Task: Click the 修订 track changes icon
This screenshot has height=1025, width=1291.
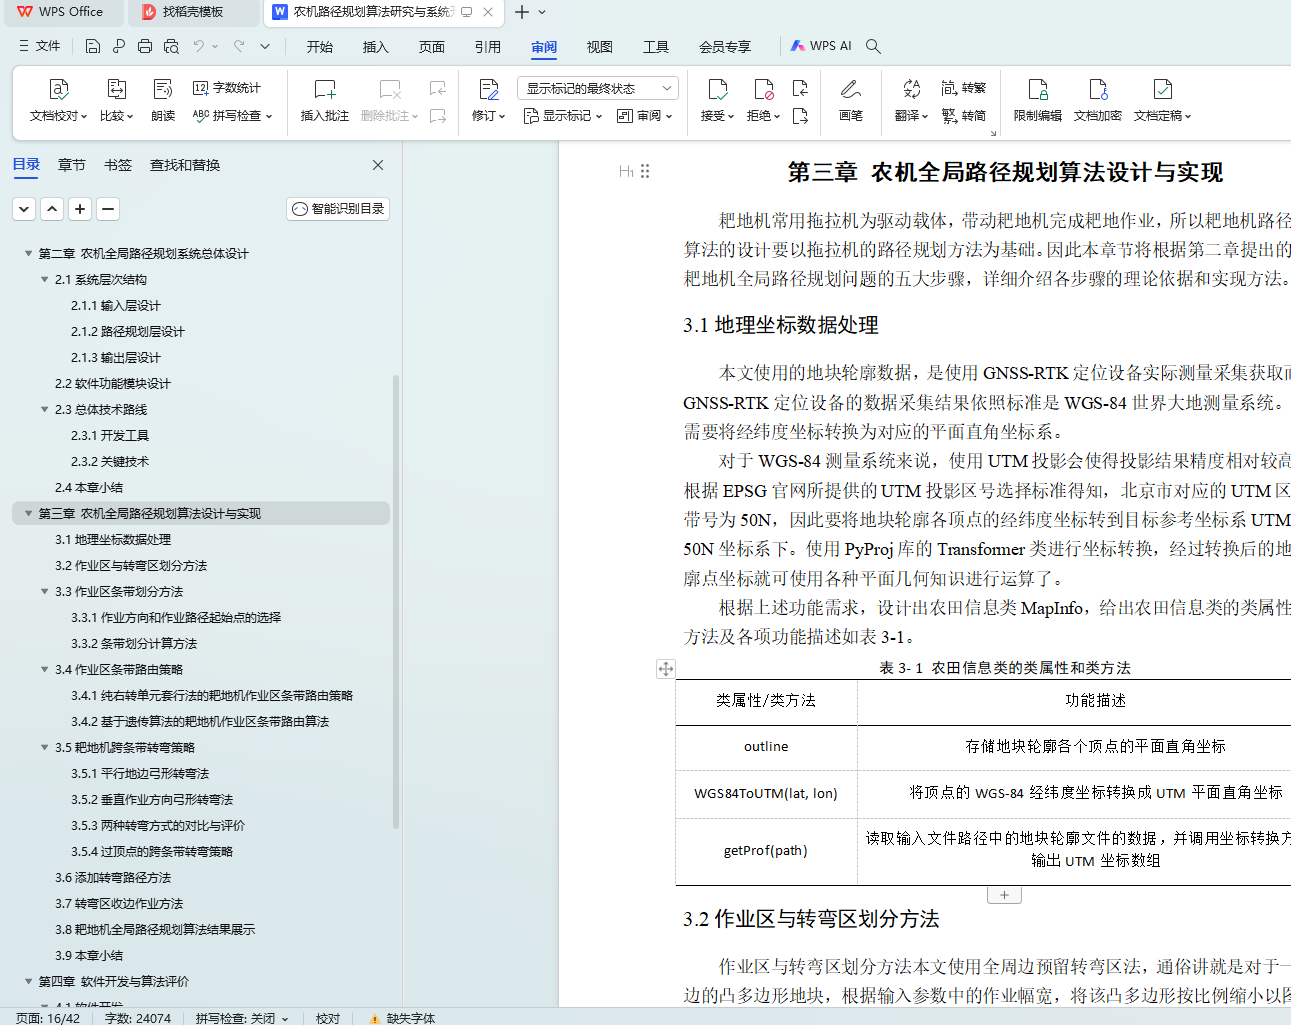Action: click(489, 90)
